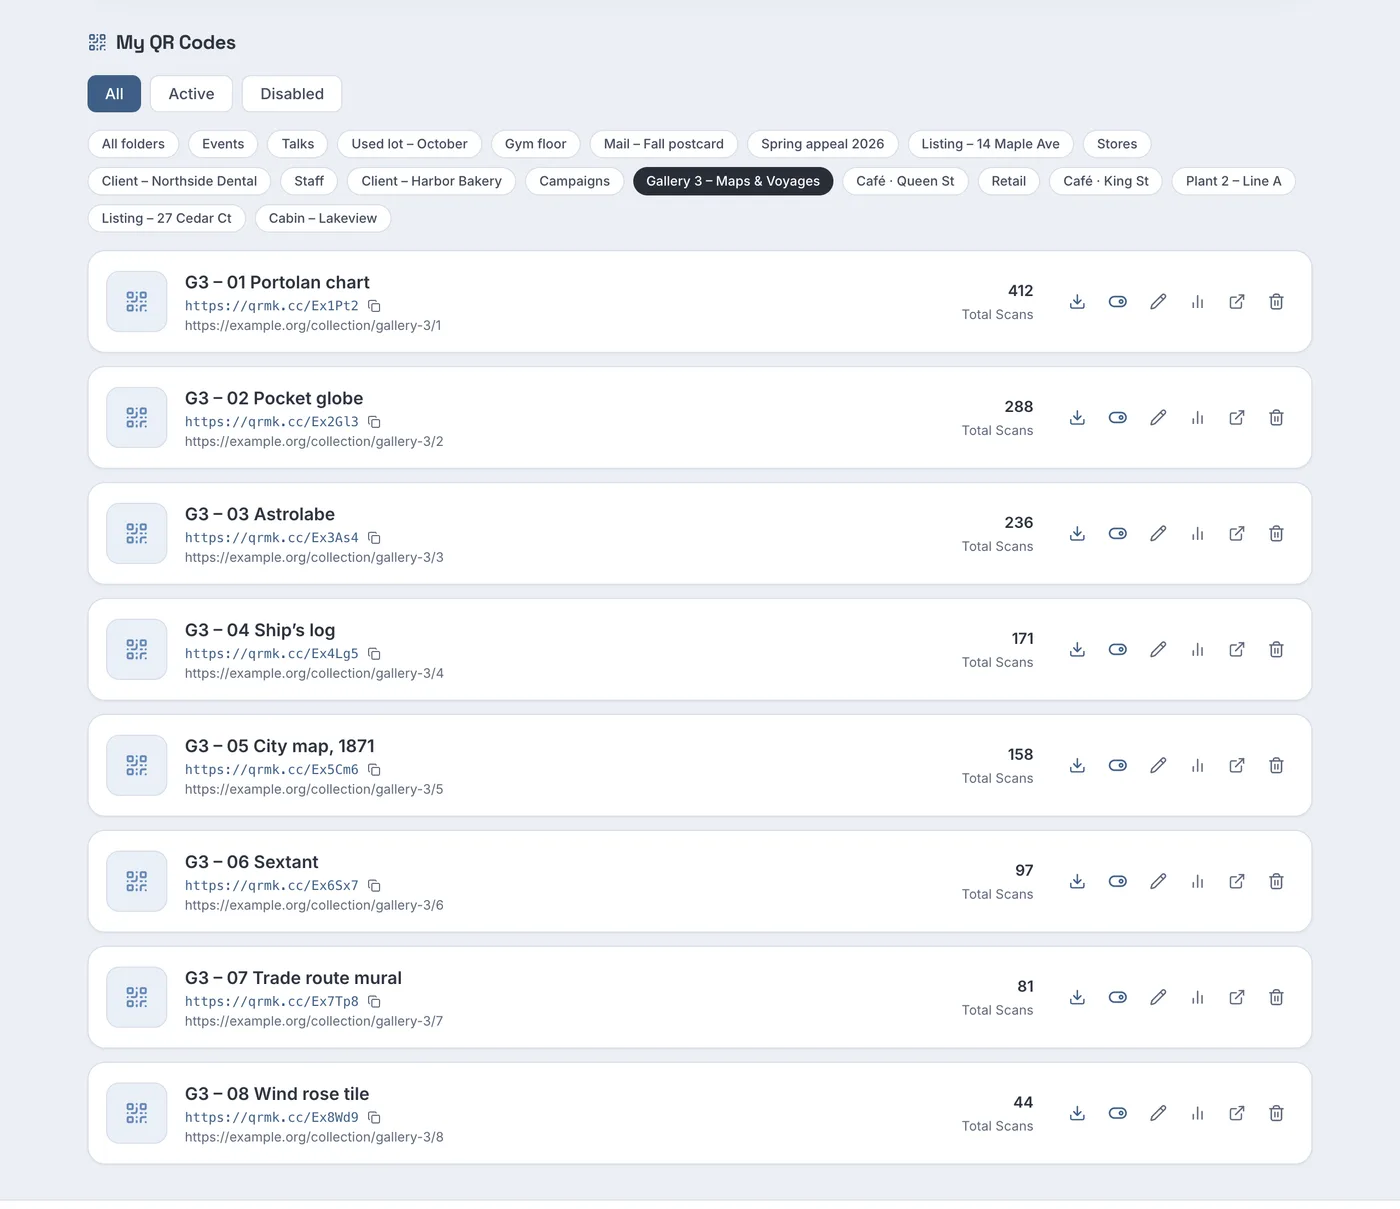Screen dimensions: 1400x1209
Task: Show statistics for G3 – 05 City map, 1871
Action: (1197, 766)
